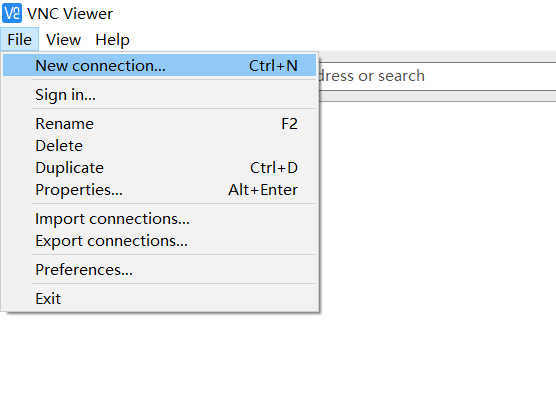Open Properties... from the File menu

[x=160, y=190]
